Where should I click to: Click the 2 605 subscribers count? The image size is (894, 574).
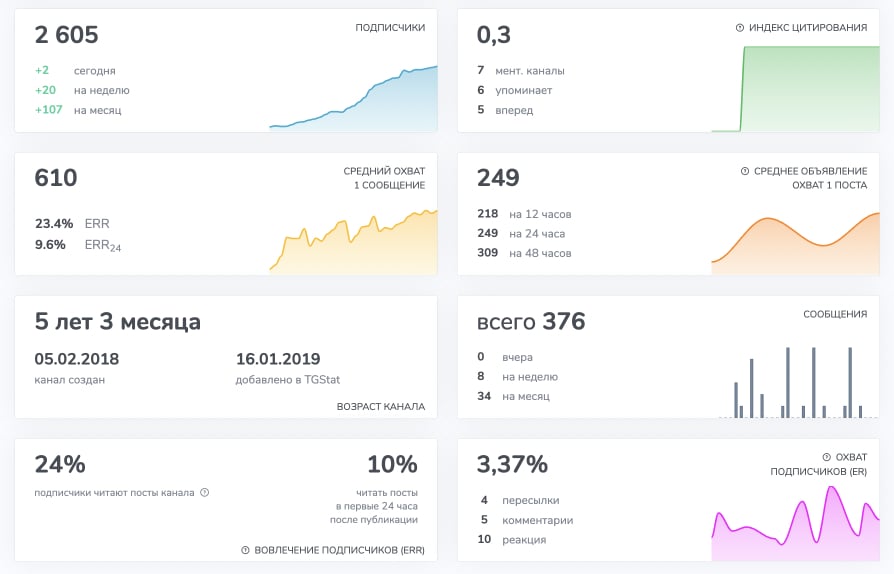coord(66,35)
